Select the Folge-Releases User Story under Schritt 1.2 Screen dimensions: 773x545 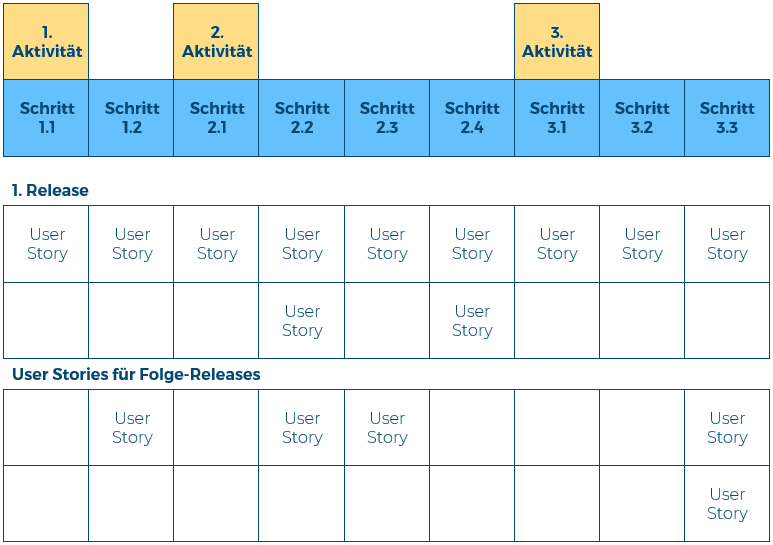(x=132, y=428)
